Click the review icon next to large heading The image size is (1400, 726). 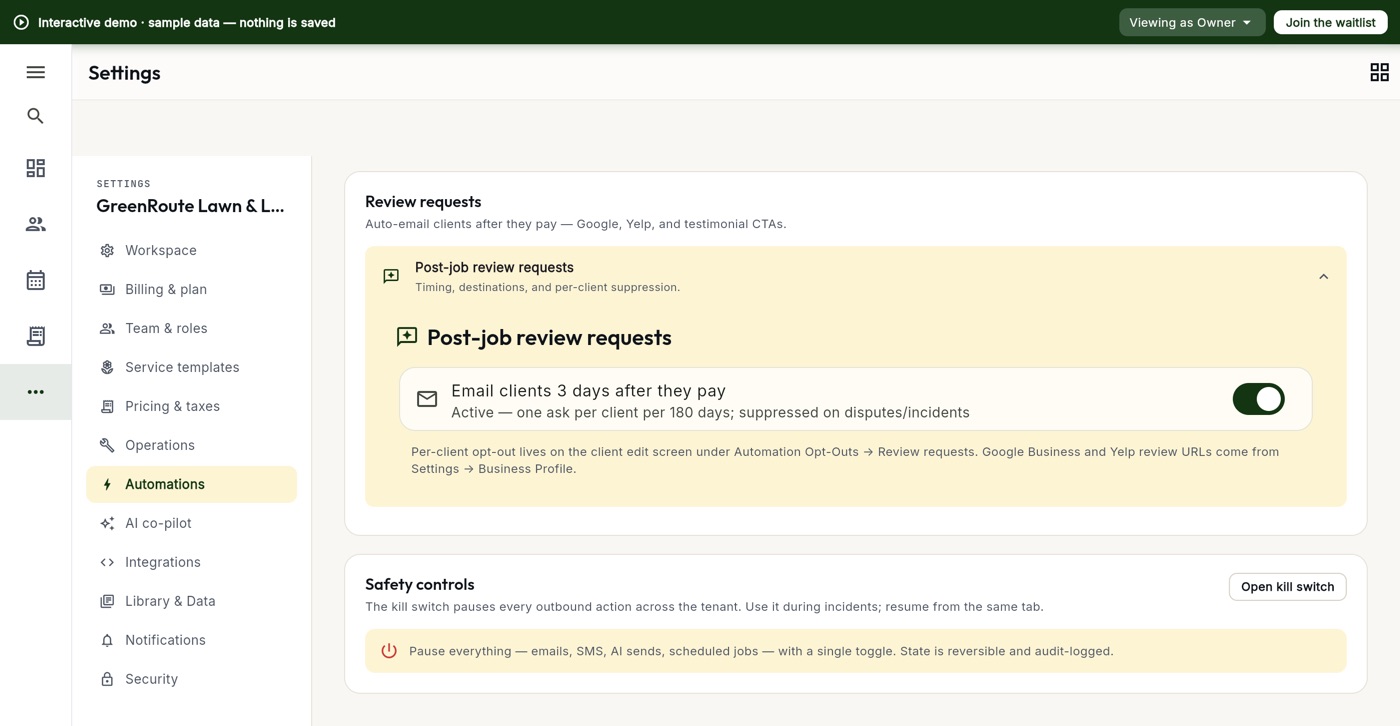[407, 337]
